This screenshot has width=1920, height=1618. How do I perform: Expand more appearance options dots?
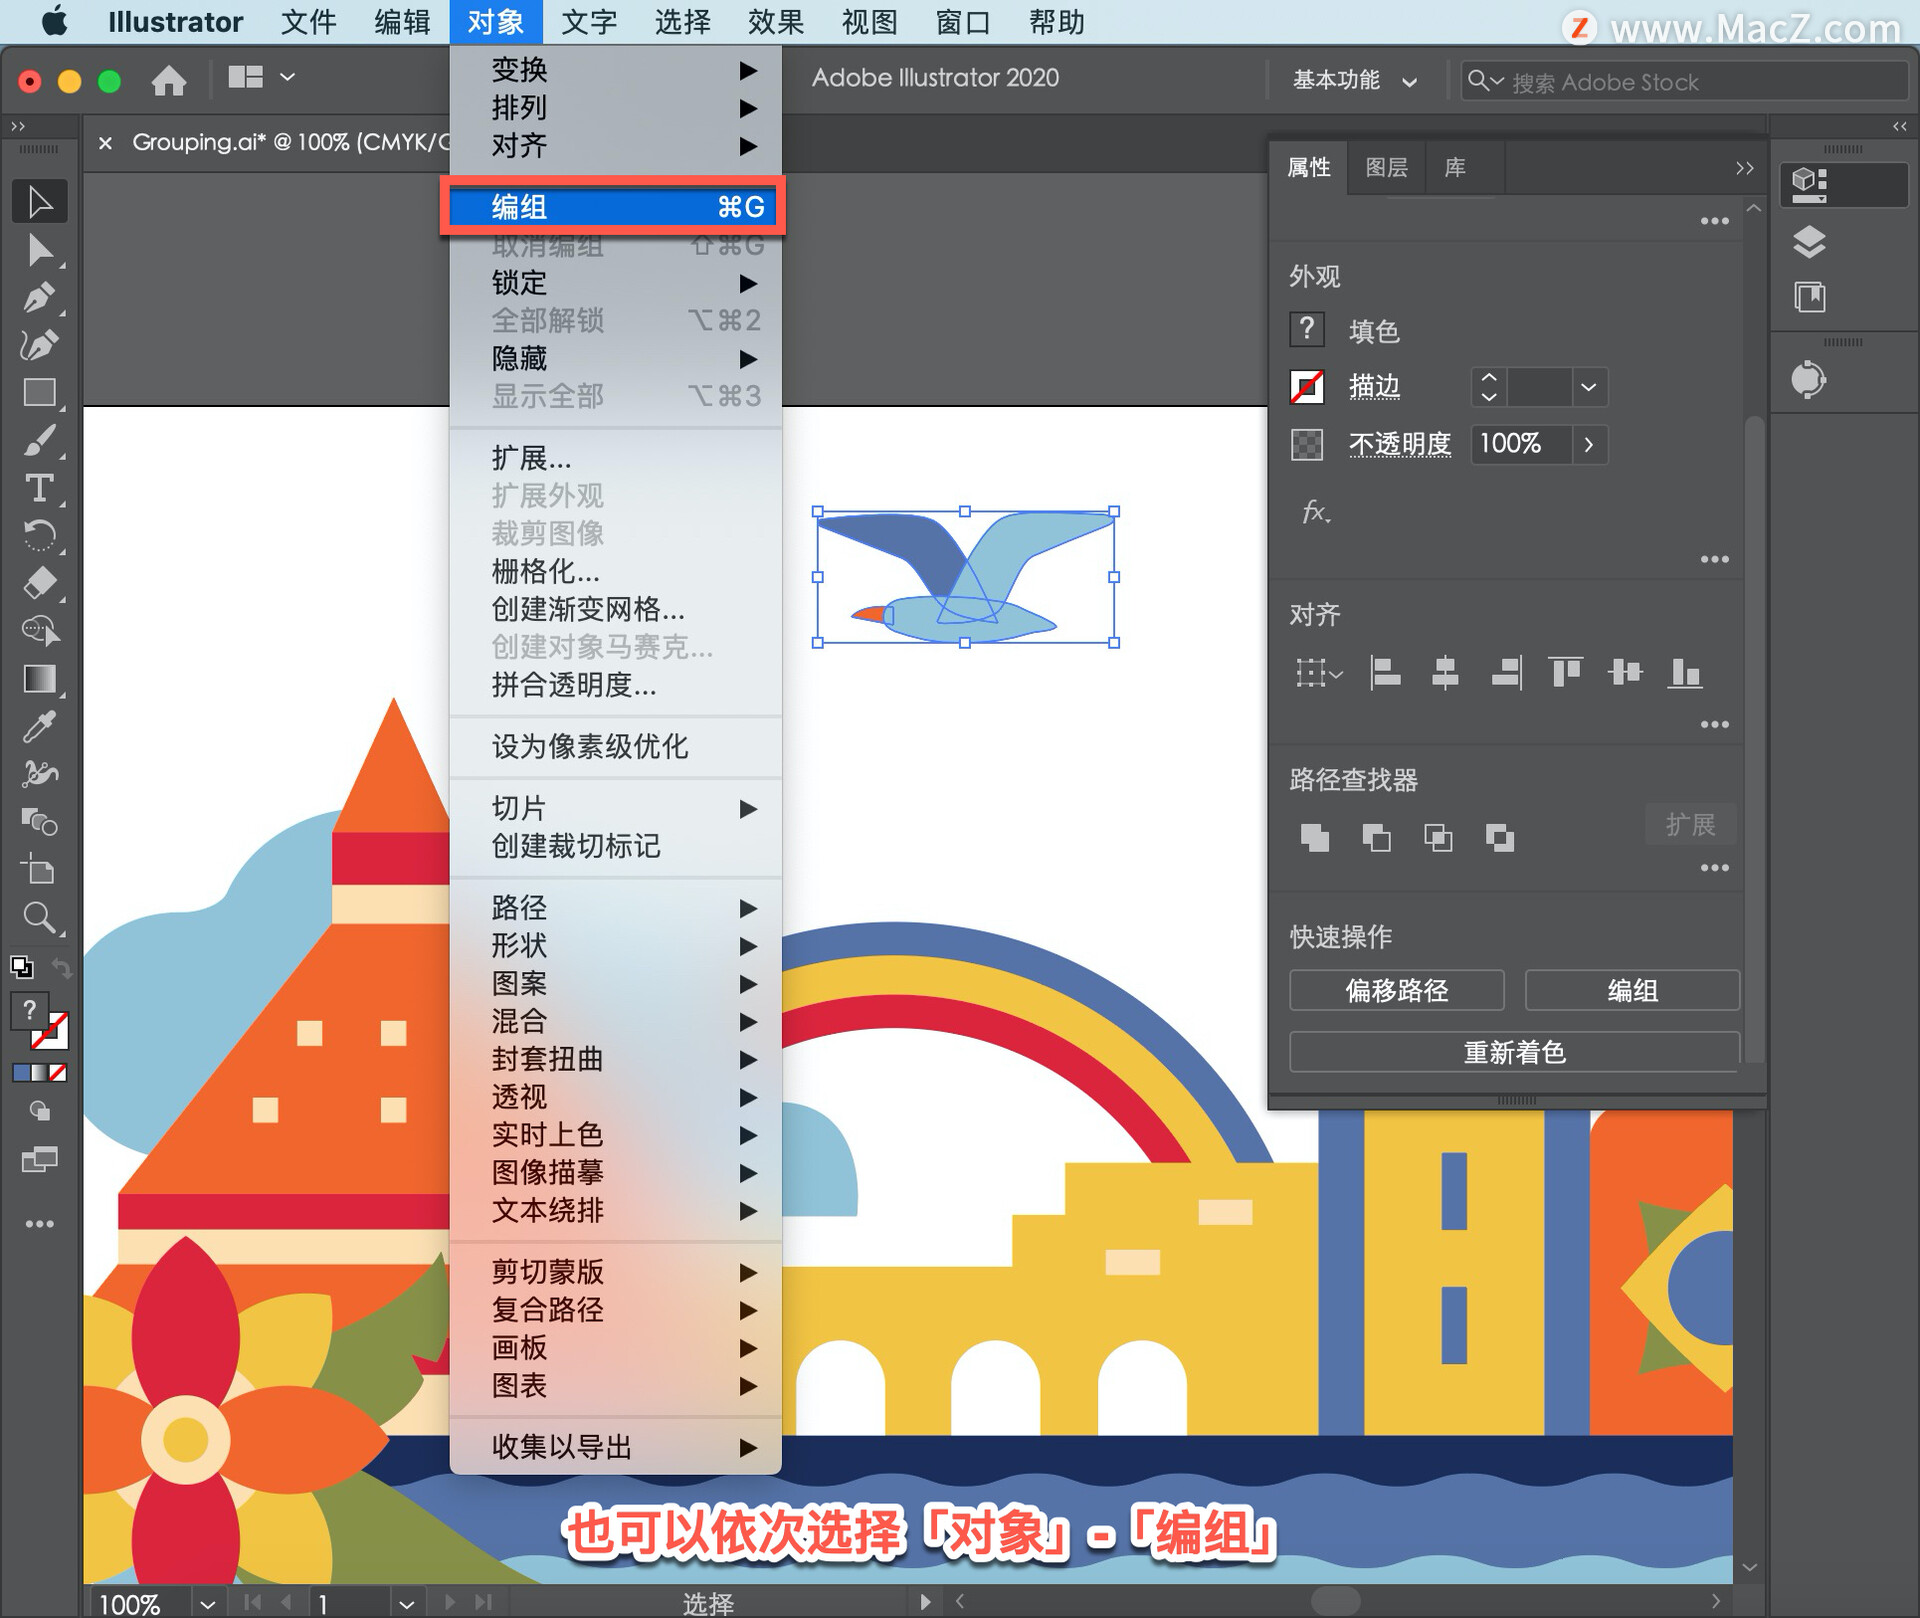point(1714,559)
